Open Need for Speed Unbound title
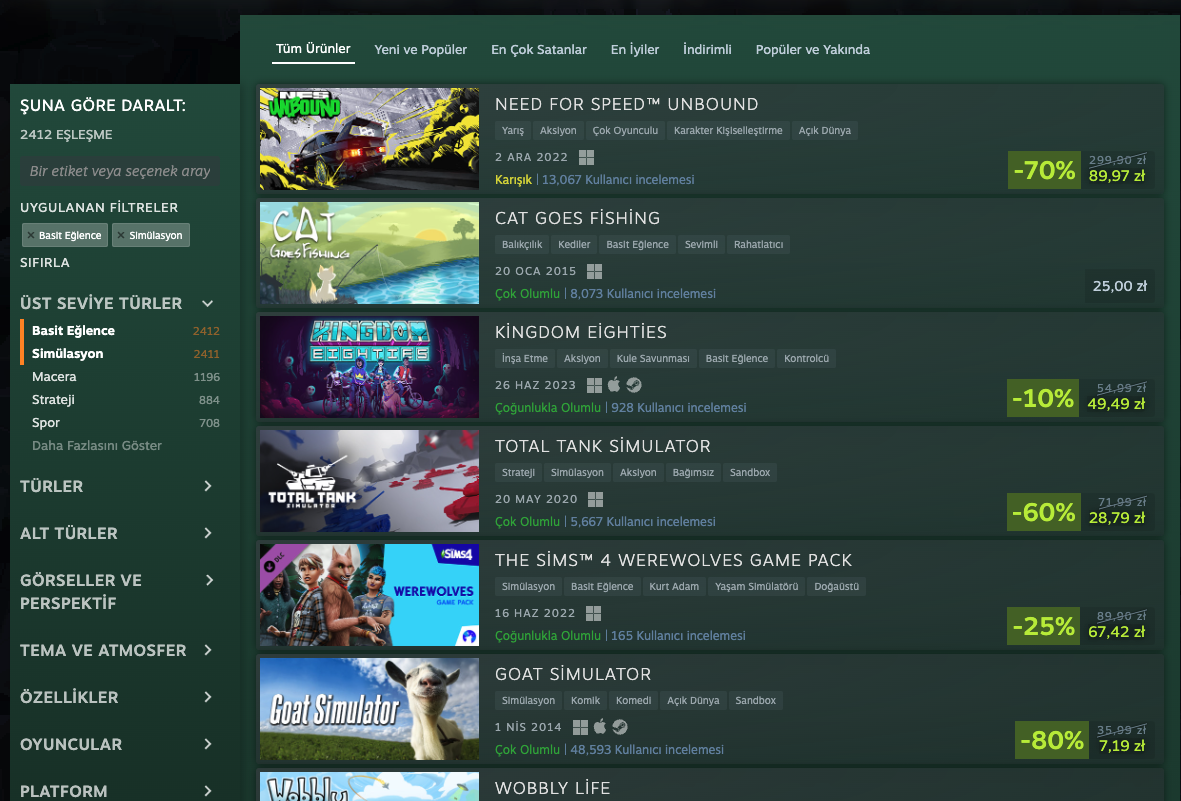The height and width of the screenshot is (801, 1181). tap(626, 104)
